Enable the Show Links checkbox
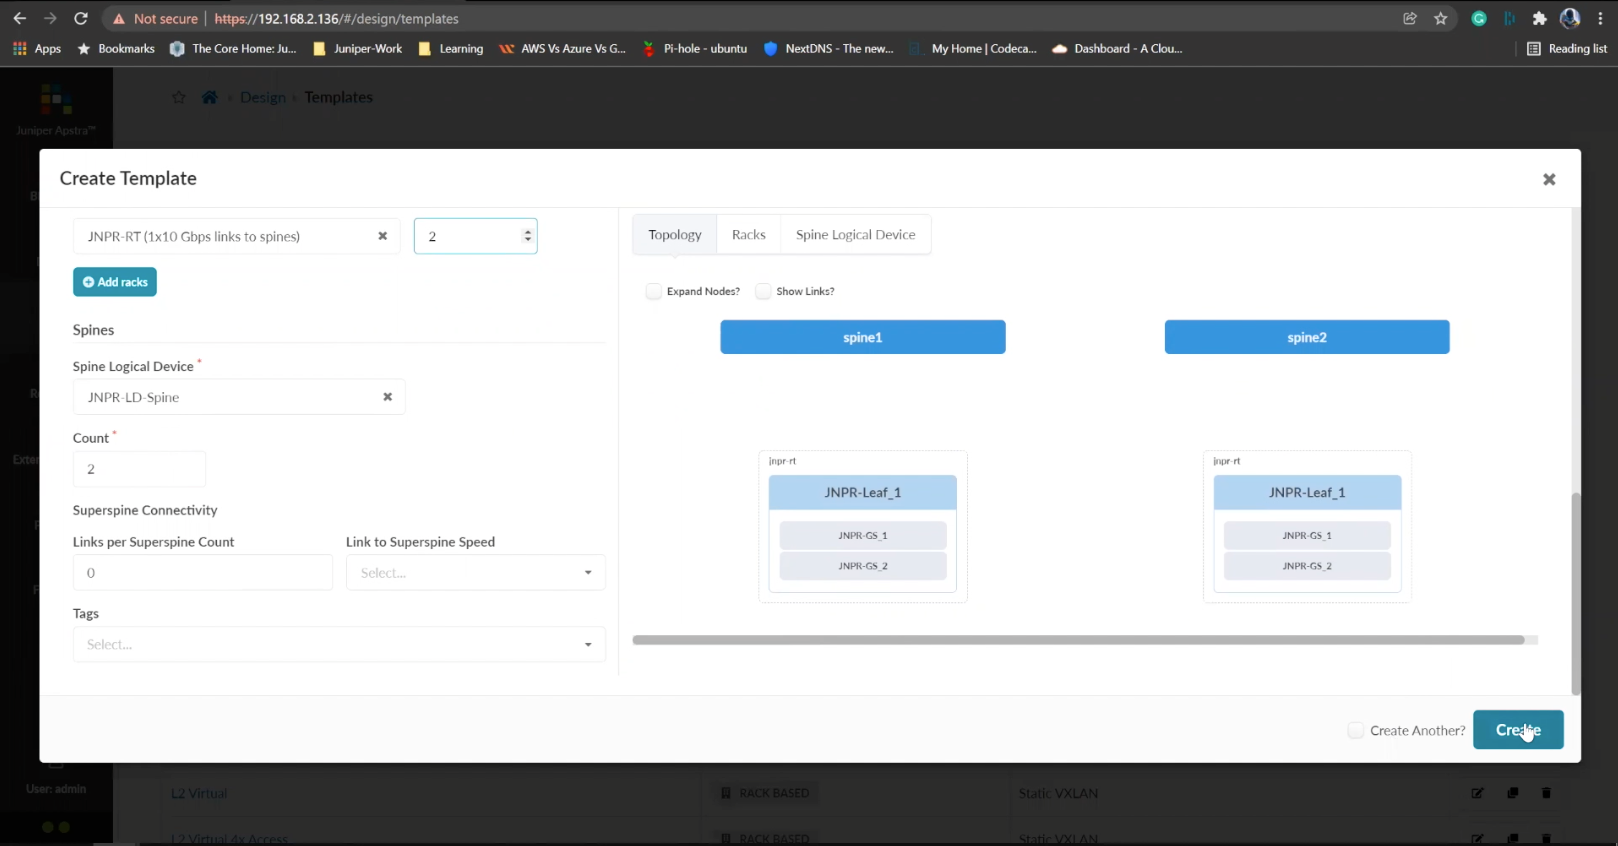1618x846 pixels. pyautogui.click(x=763, y=291)
